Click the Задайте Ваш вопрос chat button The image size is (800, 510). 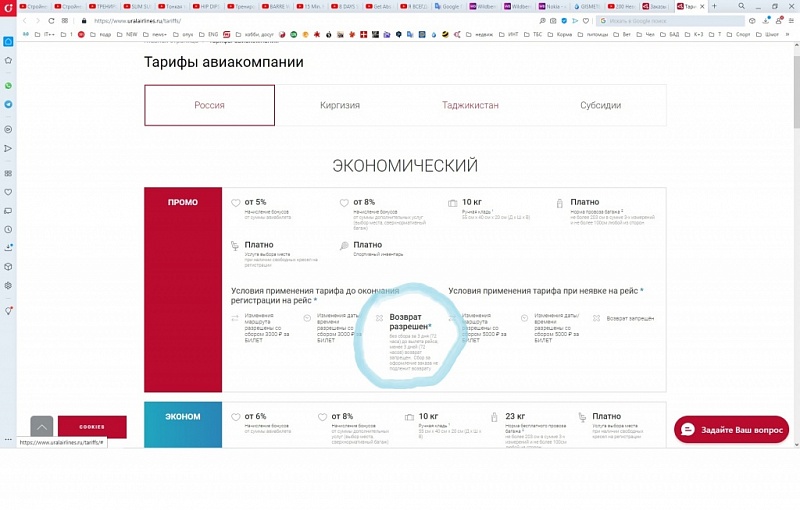[731, 429]
